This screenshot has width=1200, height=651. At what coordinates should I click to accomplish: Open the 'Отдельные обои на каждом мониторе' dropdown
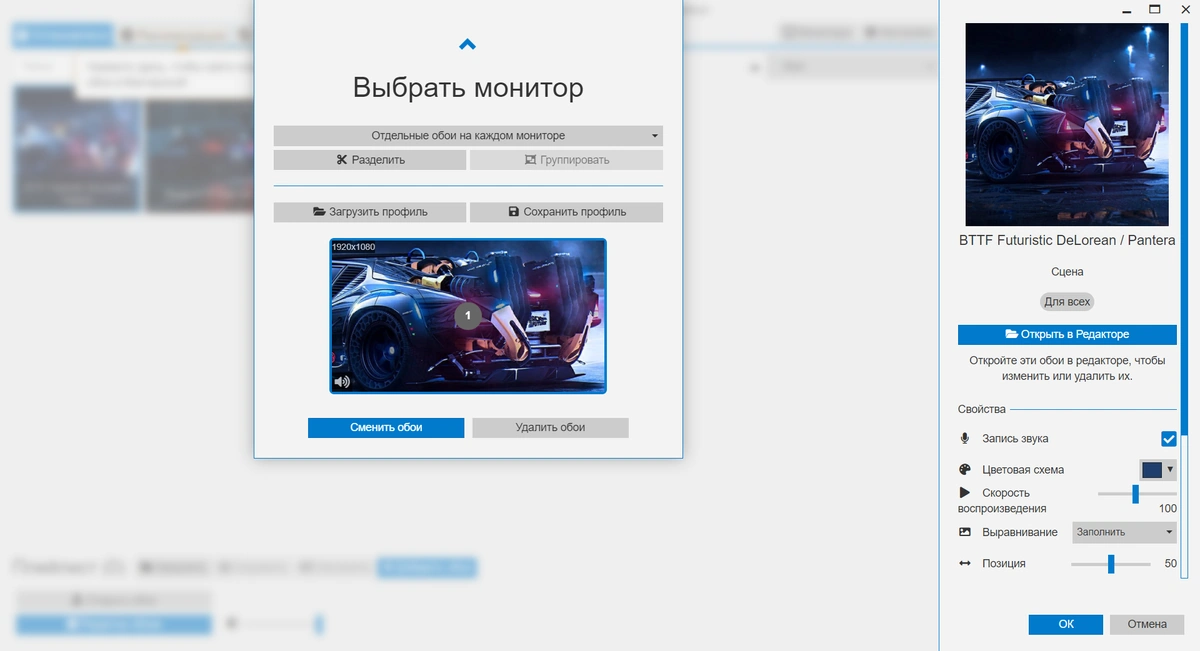(x=468, y=135)
